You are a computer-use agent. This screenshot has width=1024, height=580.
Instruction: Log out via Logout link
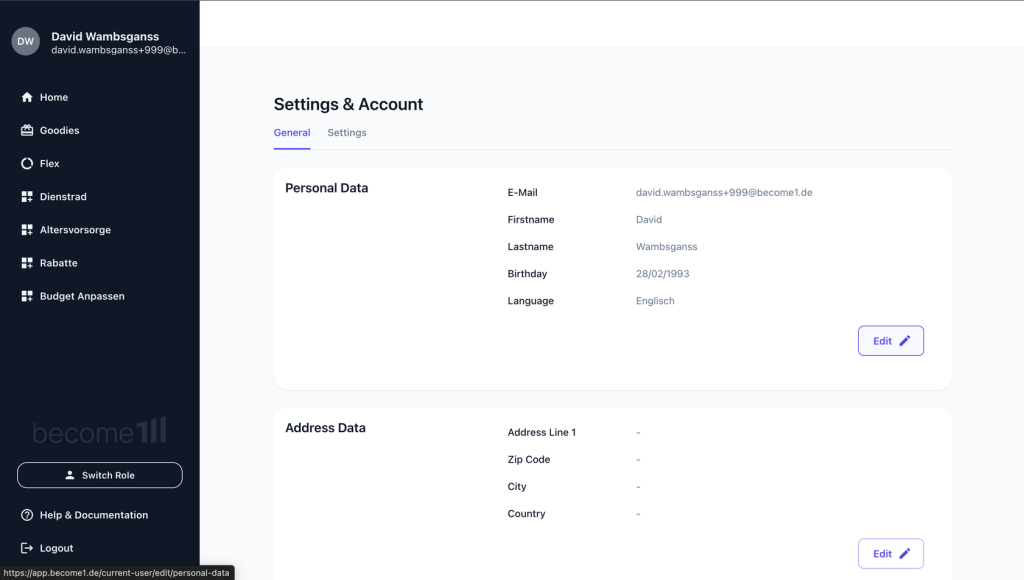(56, 548)
